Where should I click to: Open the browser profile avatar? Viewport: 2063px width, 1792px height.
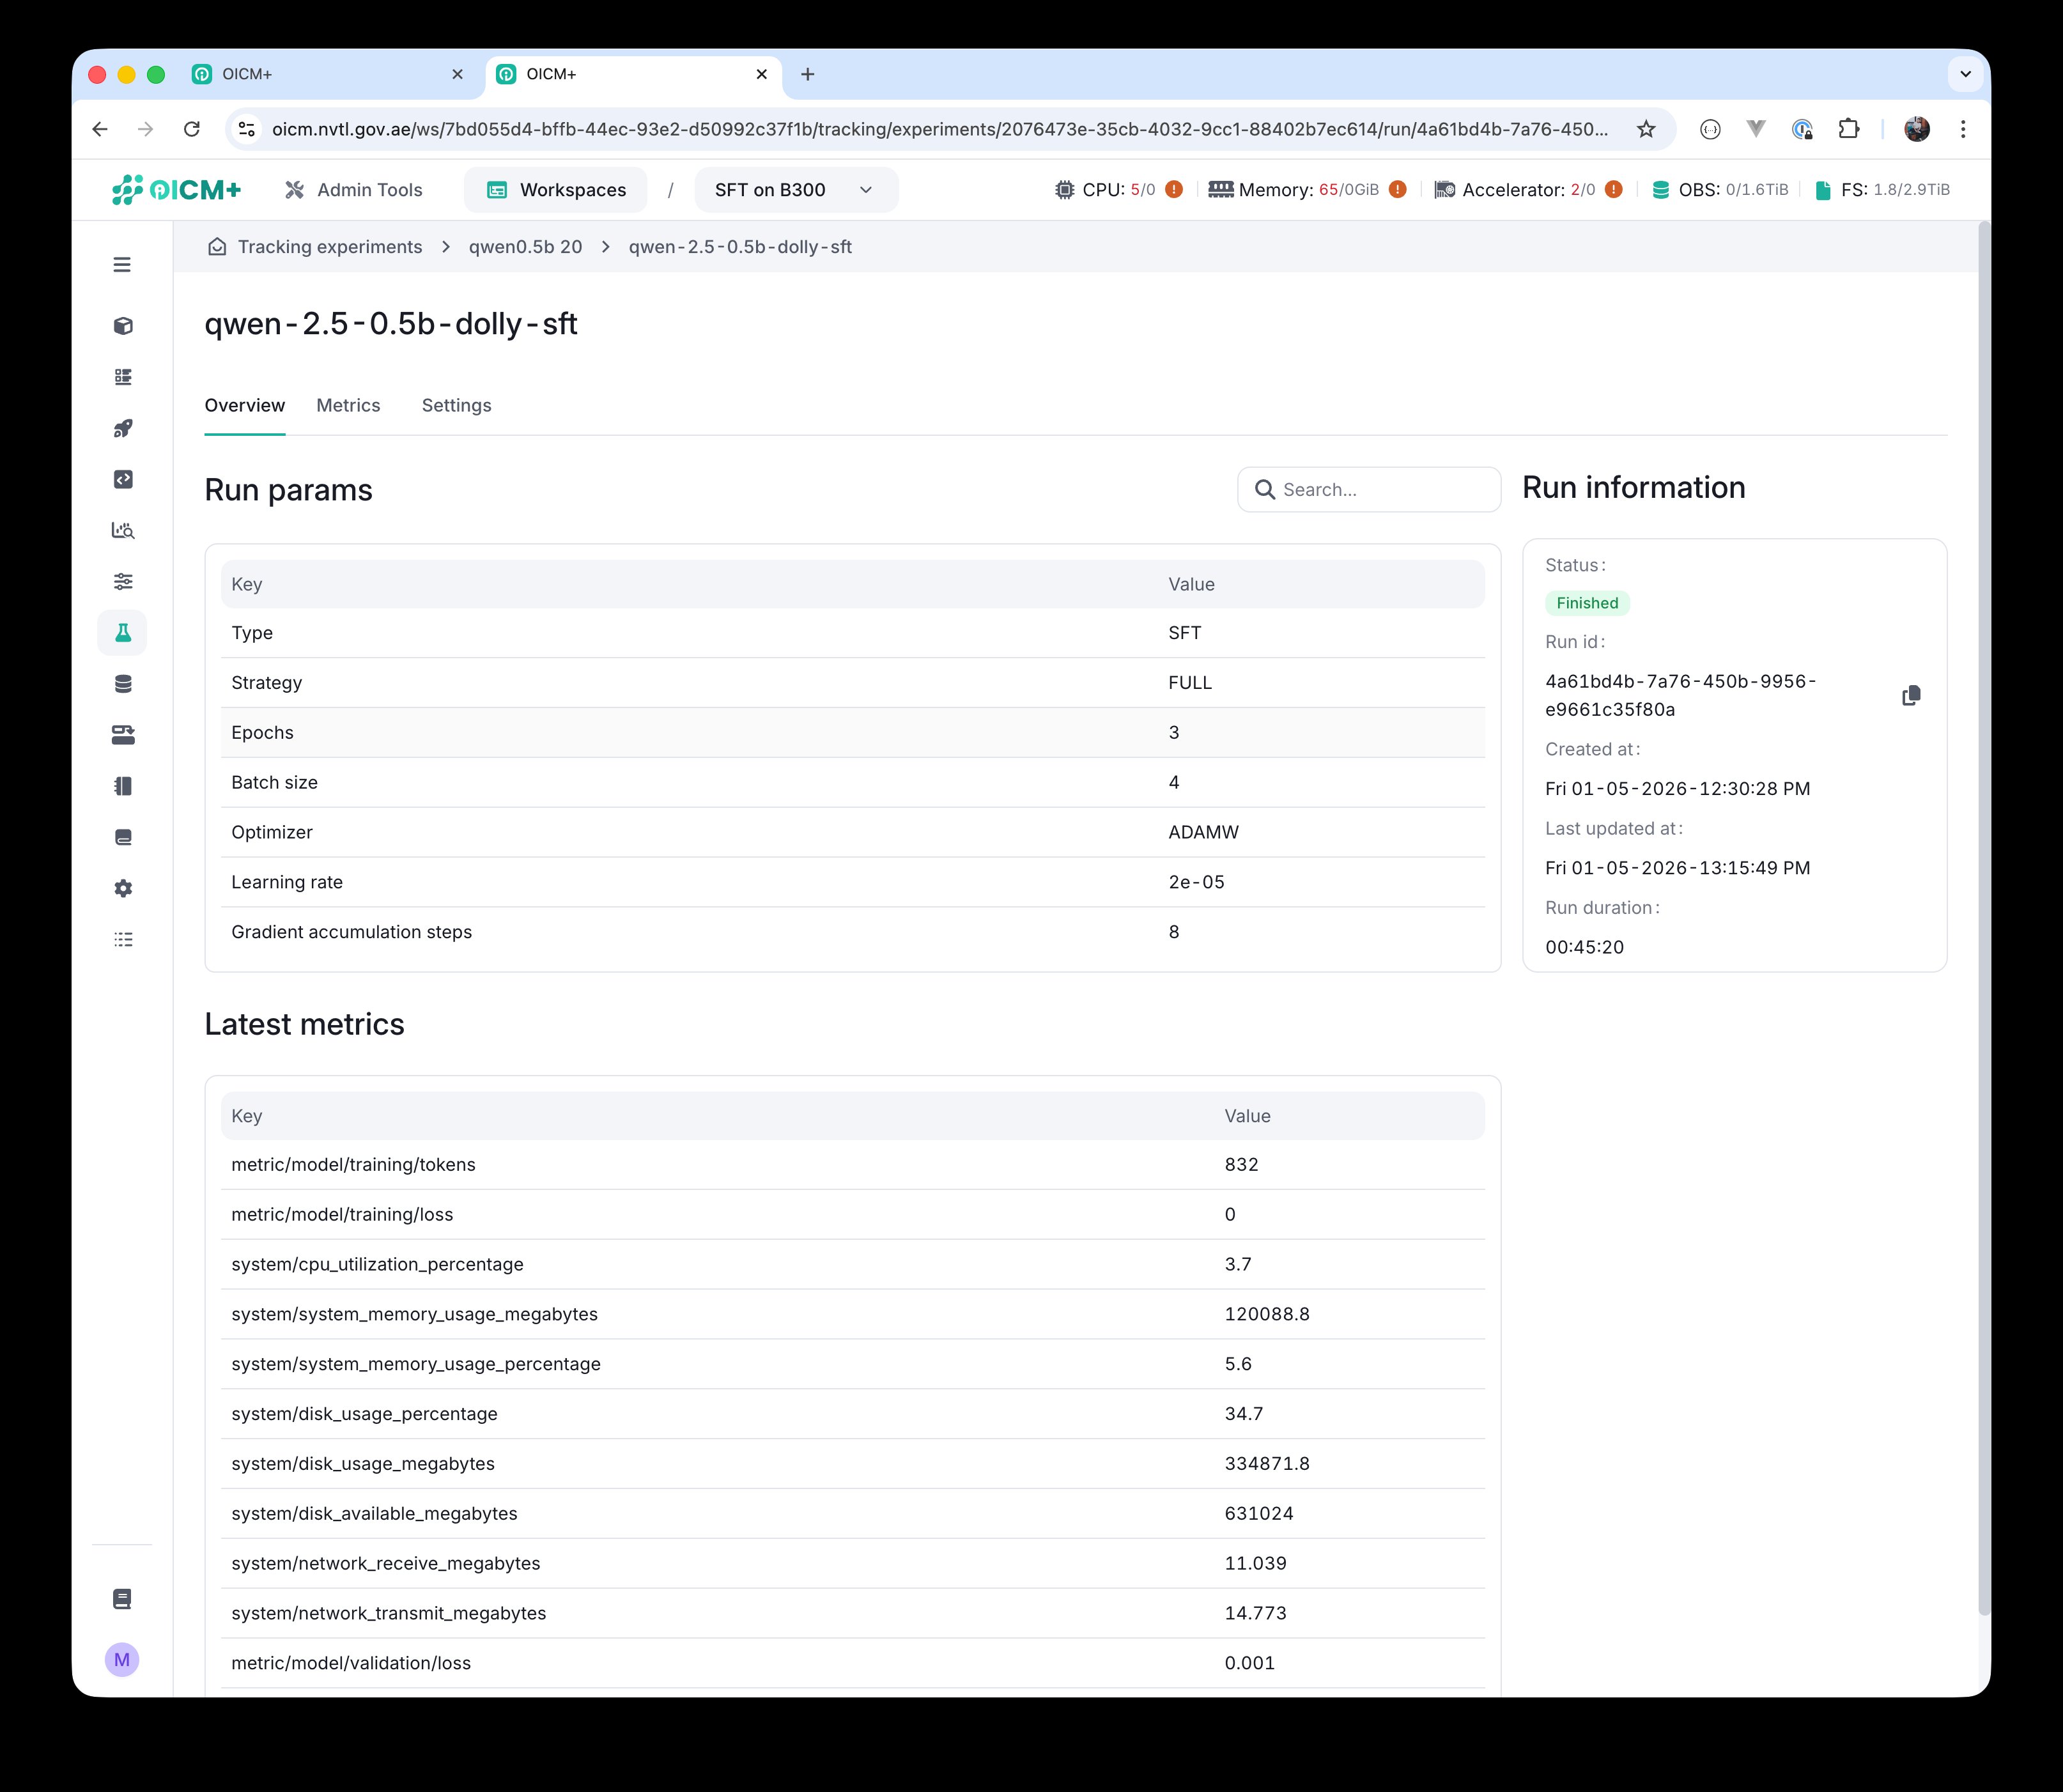[1917, 129]
